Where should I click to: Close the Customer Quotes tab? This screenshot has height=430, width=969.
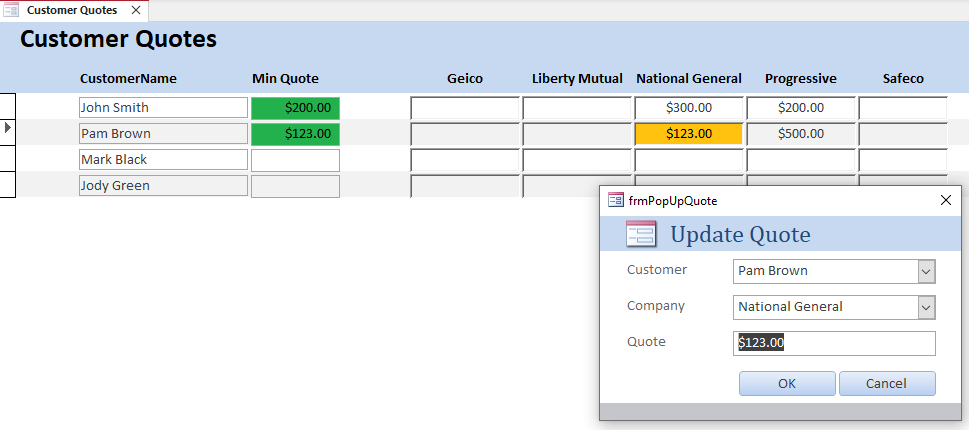tap(136, 10)
